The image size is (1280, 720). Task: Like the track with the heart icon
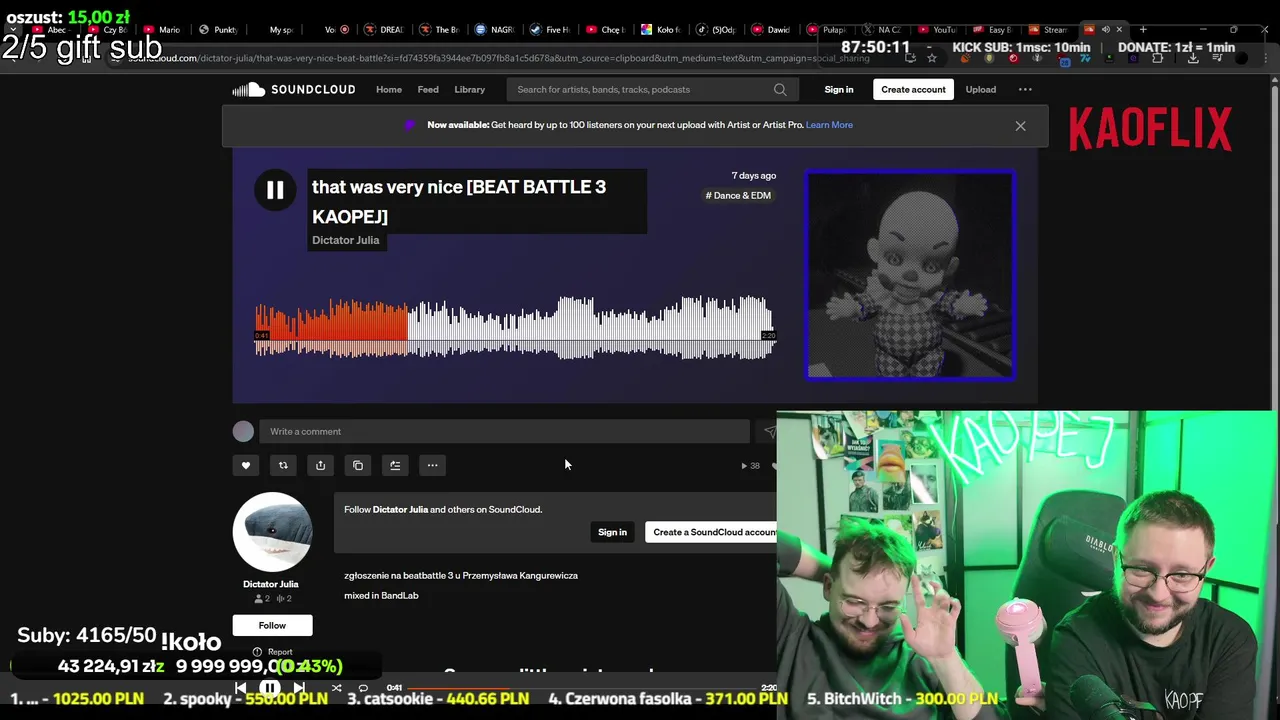coord(246,465)
